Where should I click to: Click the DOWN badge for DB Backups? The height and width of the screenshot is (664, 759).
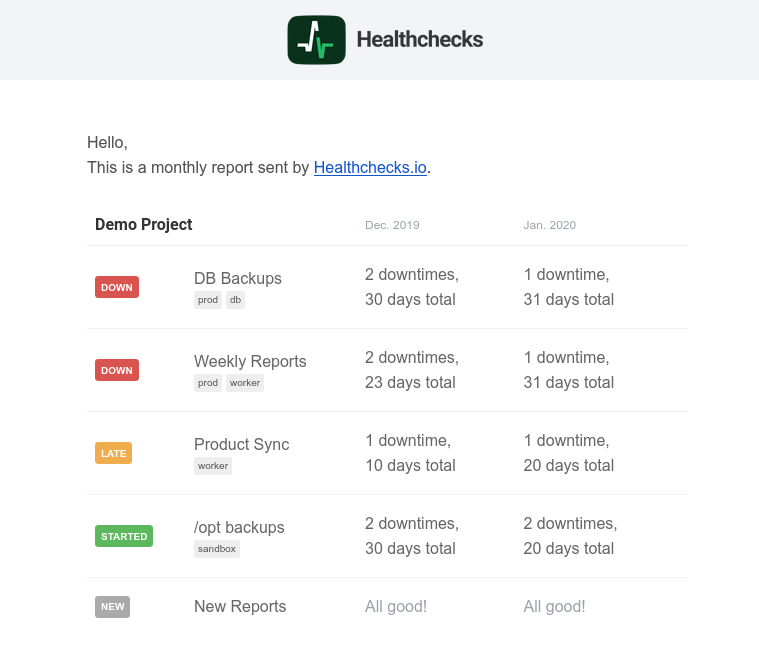pos(117,287)
